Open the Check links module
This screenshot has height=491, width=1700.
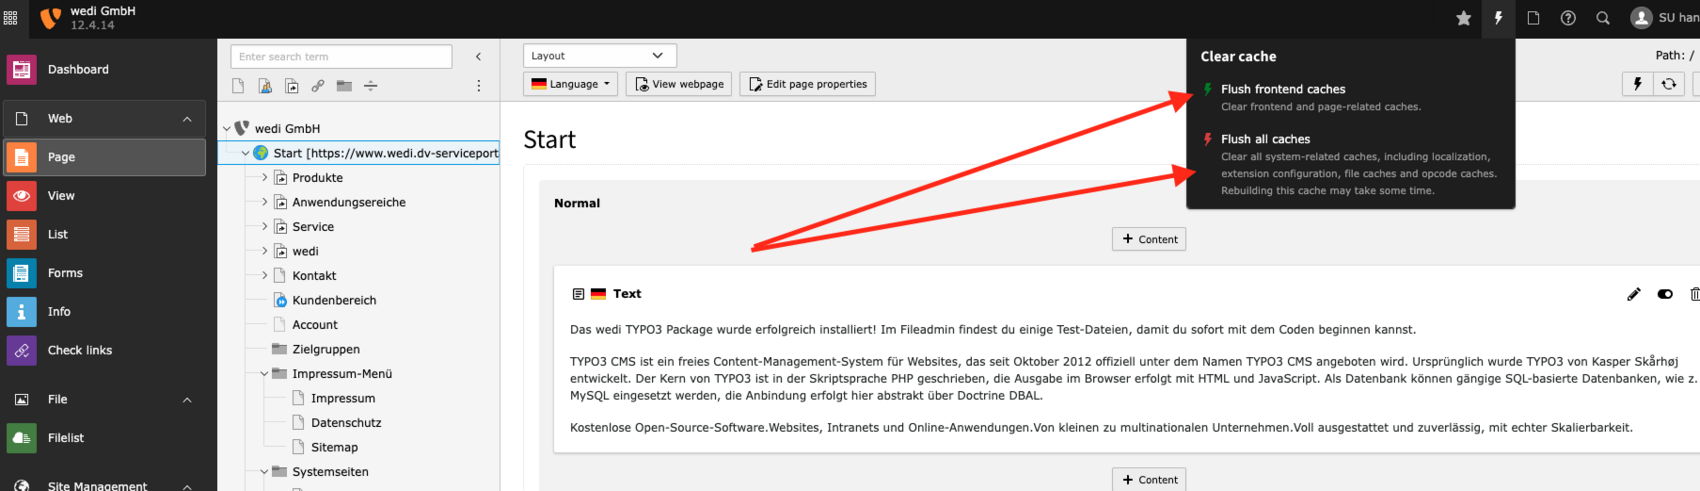pos(105,350)
